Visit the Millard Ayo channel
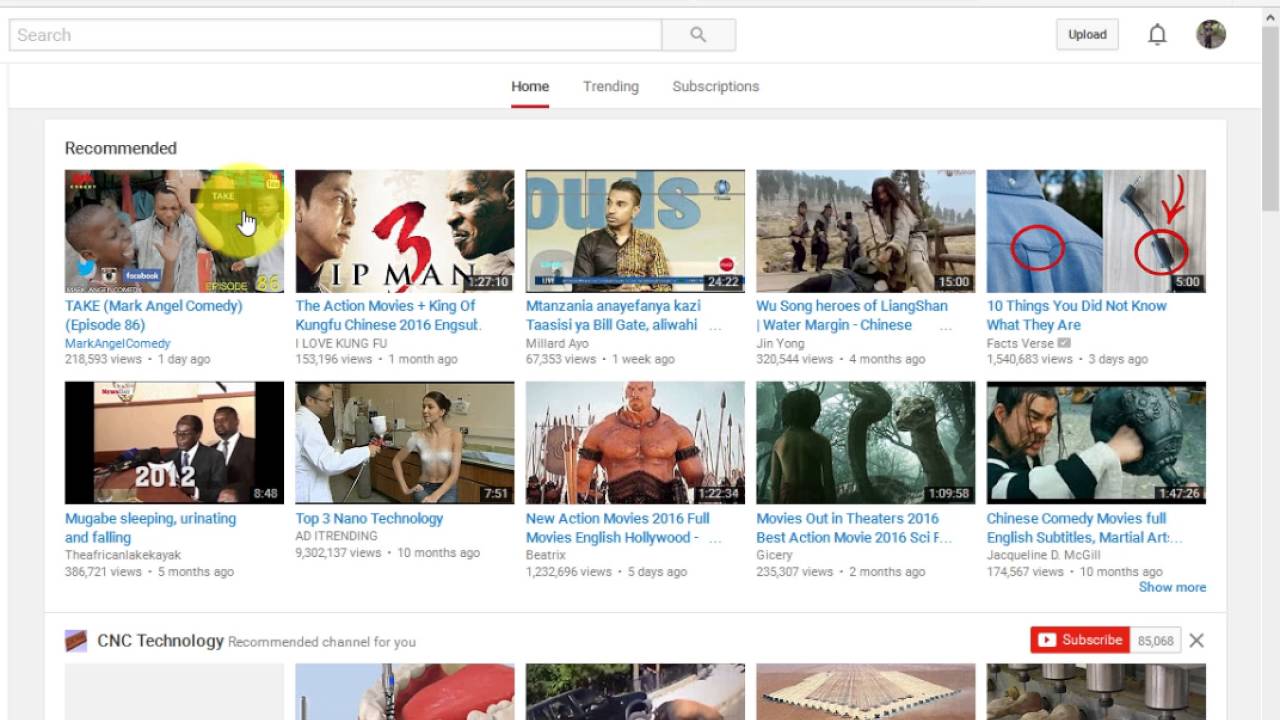Viewport: 1280px width, 720px height. (x=557, y=343)
